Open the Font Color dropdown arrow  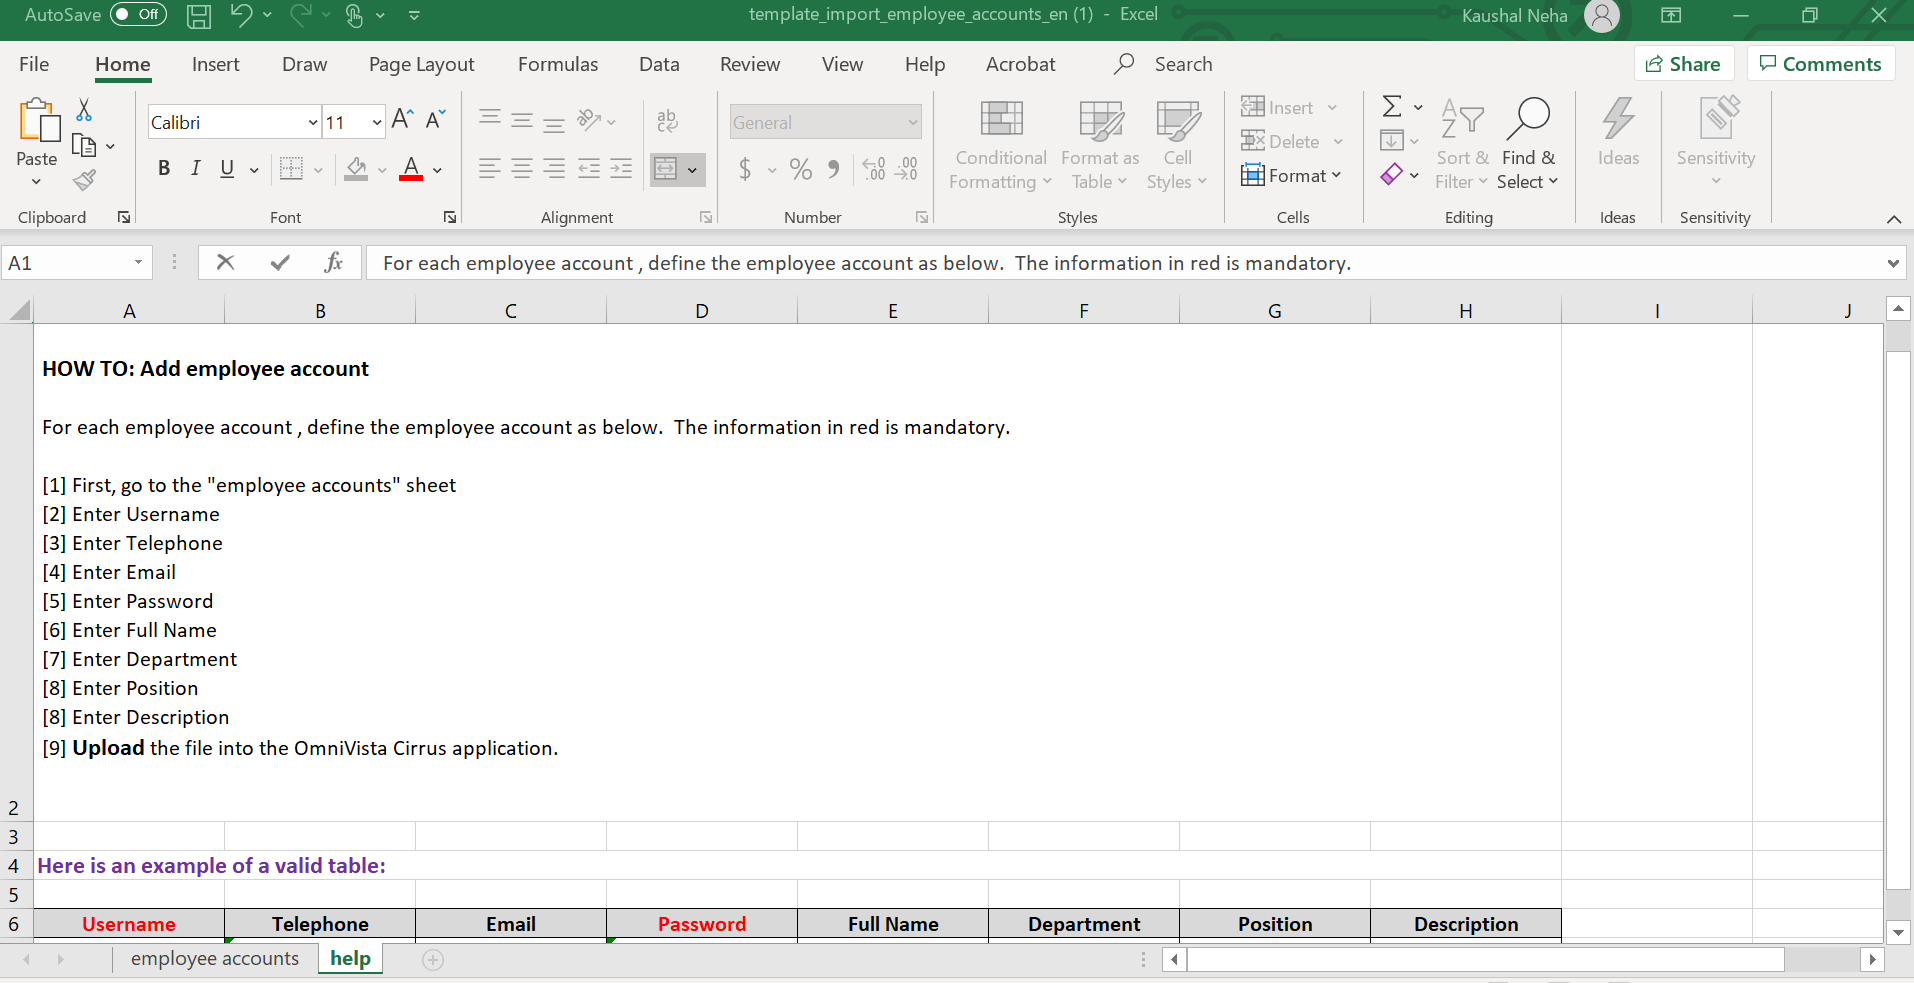coord(437,169)
